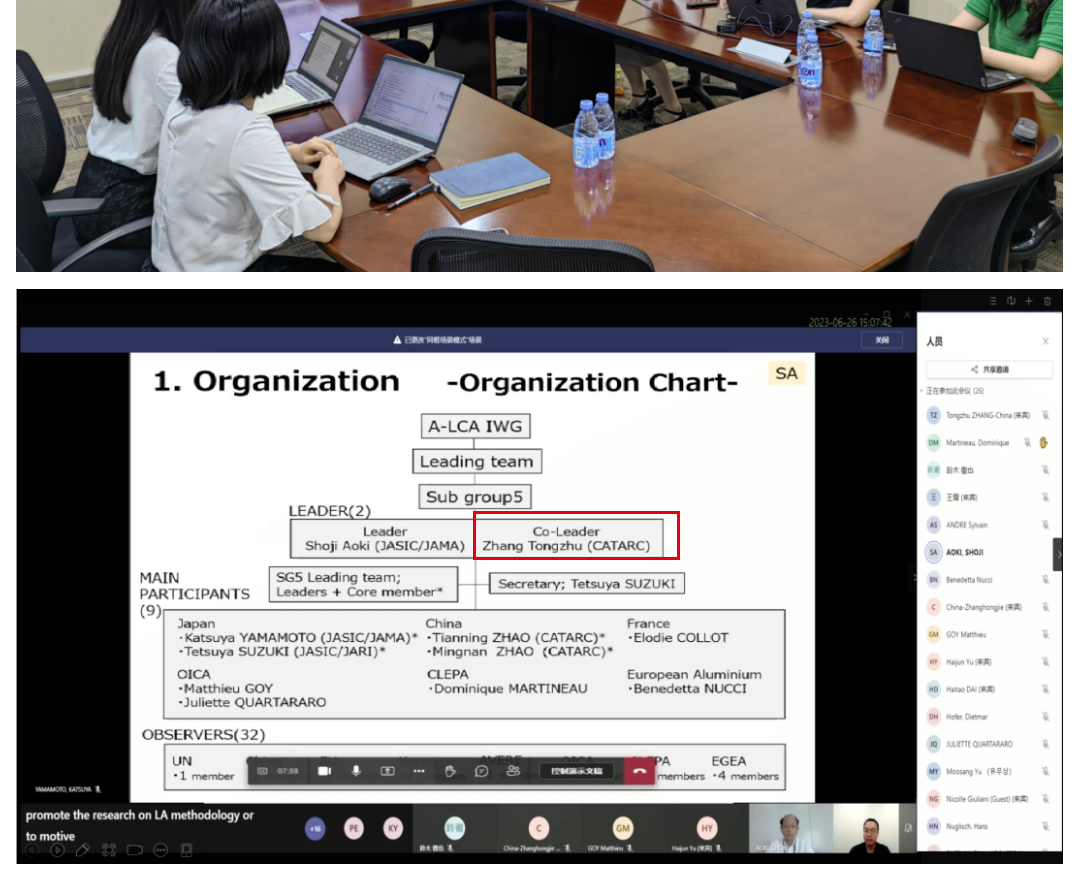This screenshot has height=881, width=1076.
Task: Select Martineau, Dominique in participants list
Action: tap(976, 443)
